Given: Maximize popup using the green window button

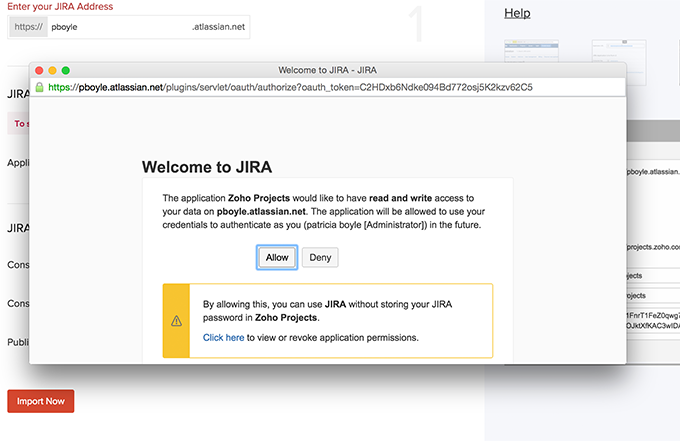Looking at the screenshot, I should [66, 71].
